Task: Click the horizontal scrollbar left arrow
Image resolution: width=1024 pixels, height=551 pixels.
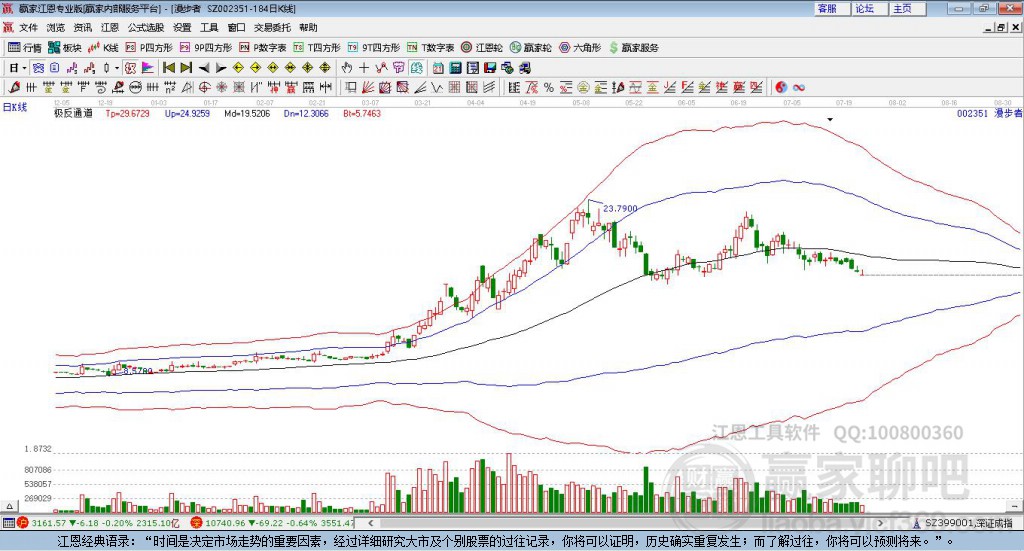Action: coord(370,523)
